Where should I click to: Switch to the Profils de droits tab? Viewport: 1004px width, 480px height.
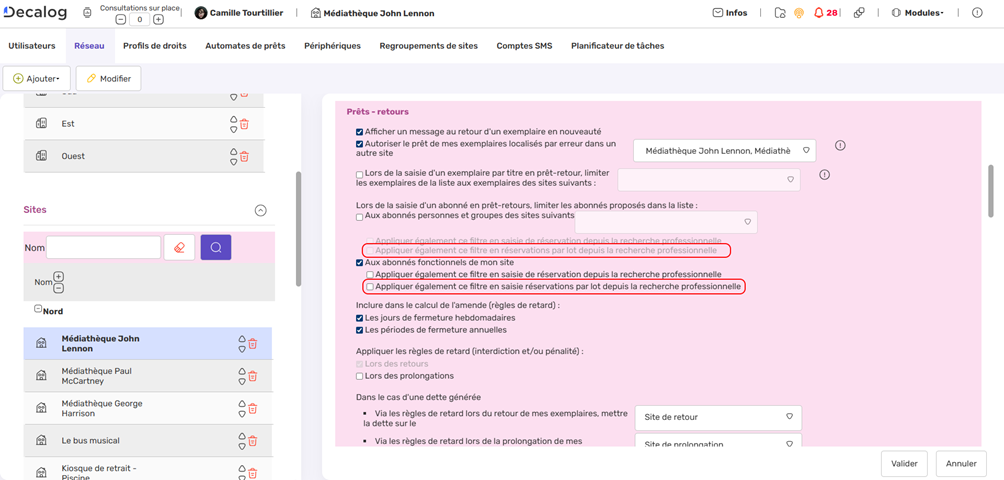pyautogui.click(x=154, y=46)
